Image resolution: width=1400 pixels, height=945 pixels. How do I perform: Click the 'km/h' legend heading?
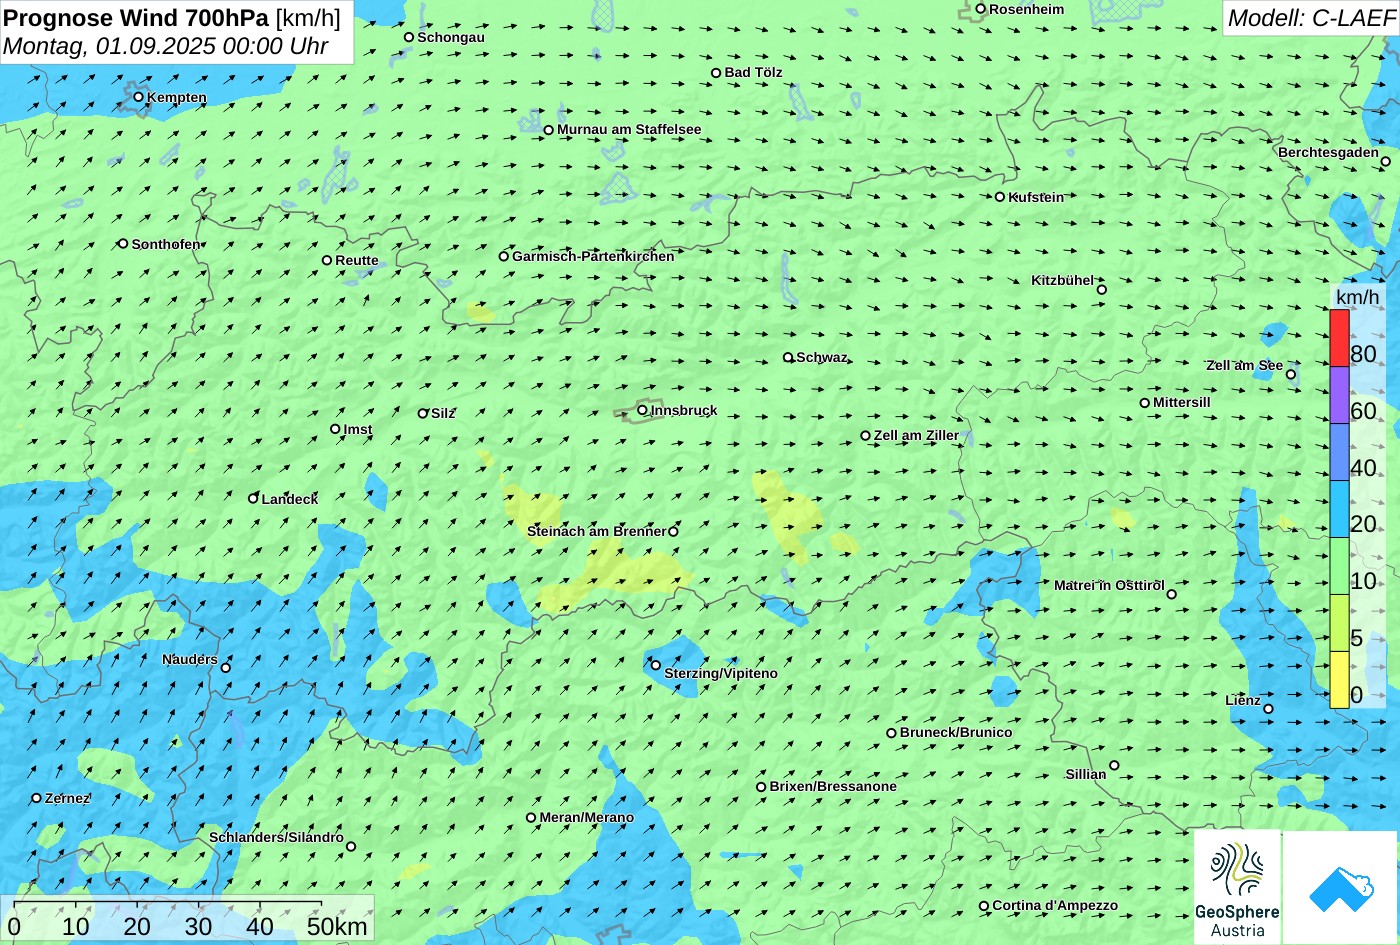[x=1358, y=297]
